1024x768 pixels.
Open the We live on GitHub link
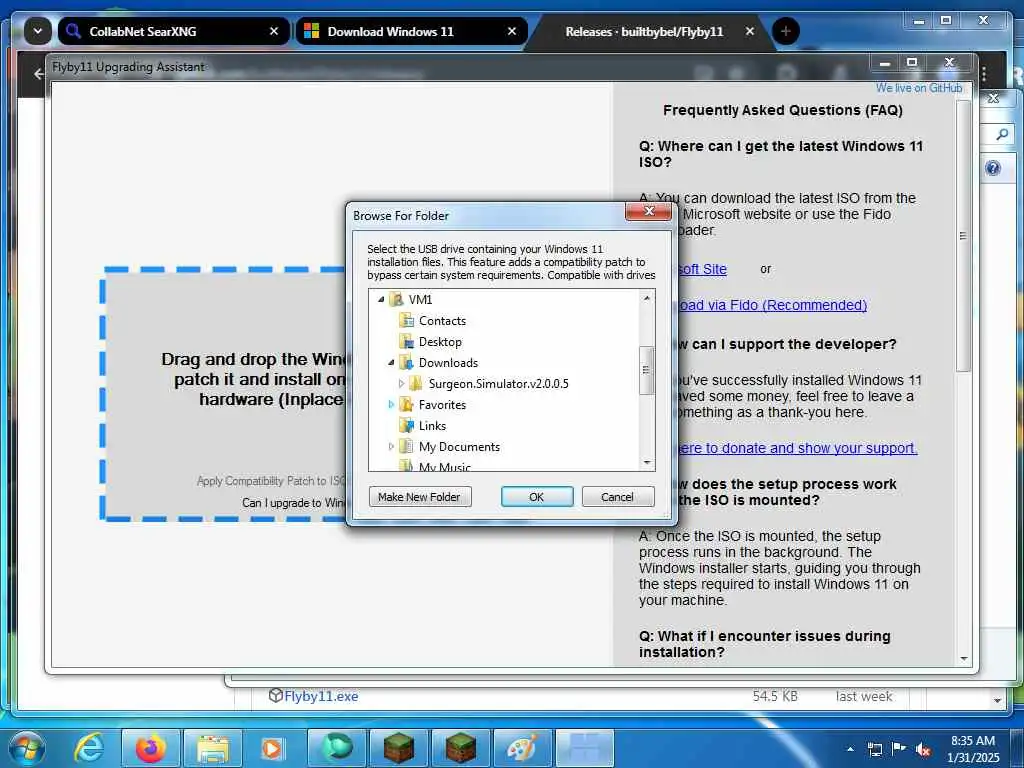point(919,88)
